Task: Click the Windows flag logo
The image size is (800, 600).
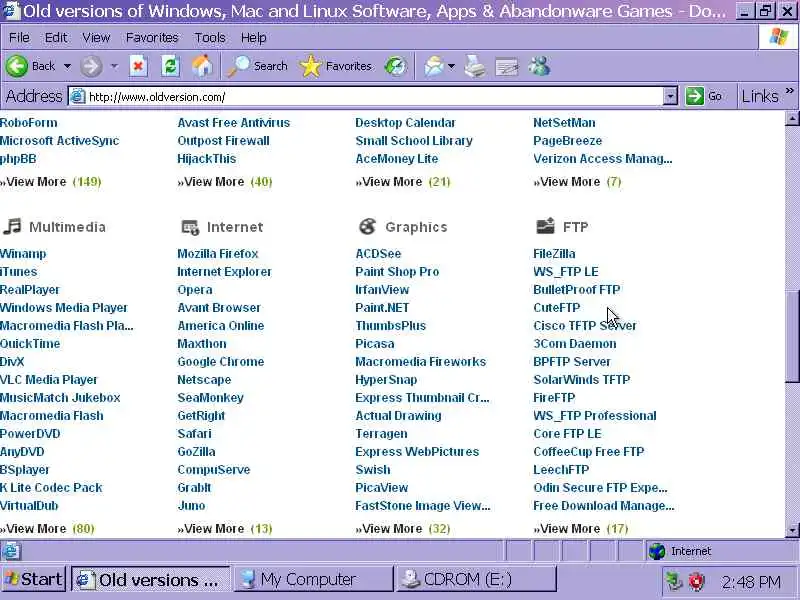Action: click(778, 37)
